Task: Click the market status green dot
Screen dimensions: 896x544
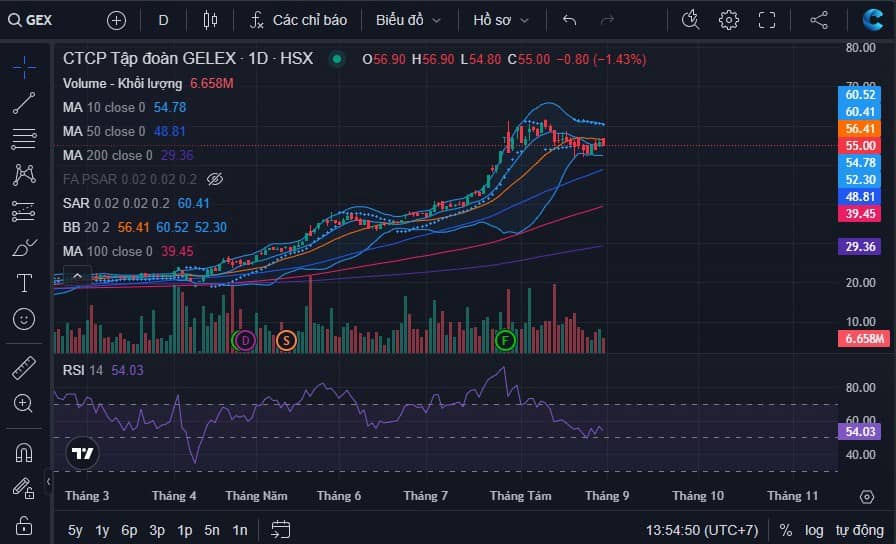Action: (x=337, y=59)
